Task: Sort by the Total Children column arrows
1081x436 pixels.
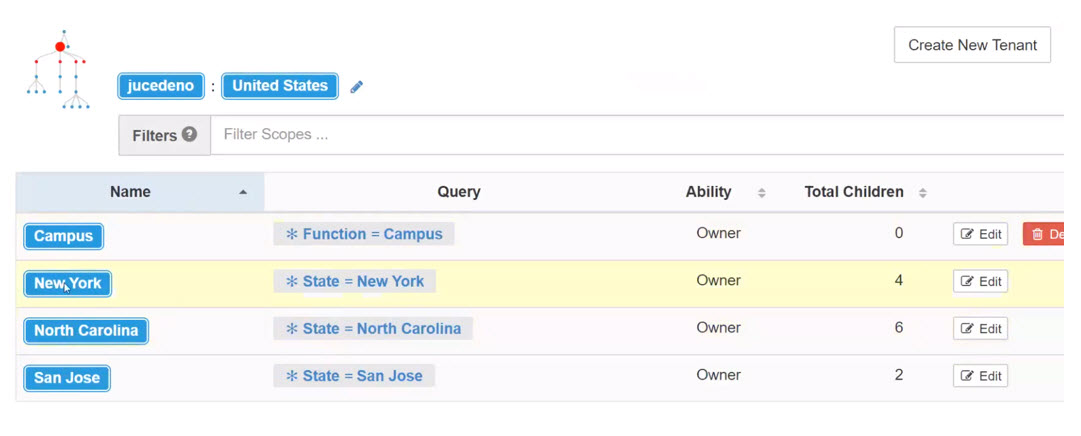Action: click(x=922, y=193)
